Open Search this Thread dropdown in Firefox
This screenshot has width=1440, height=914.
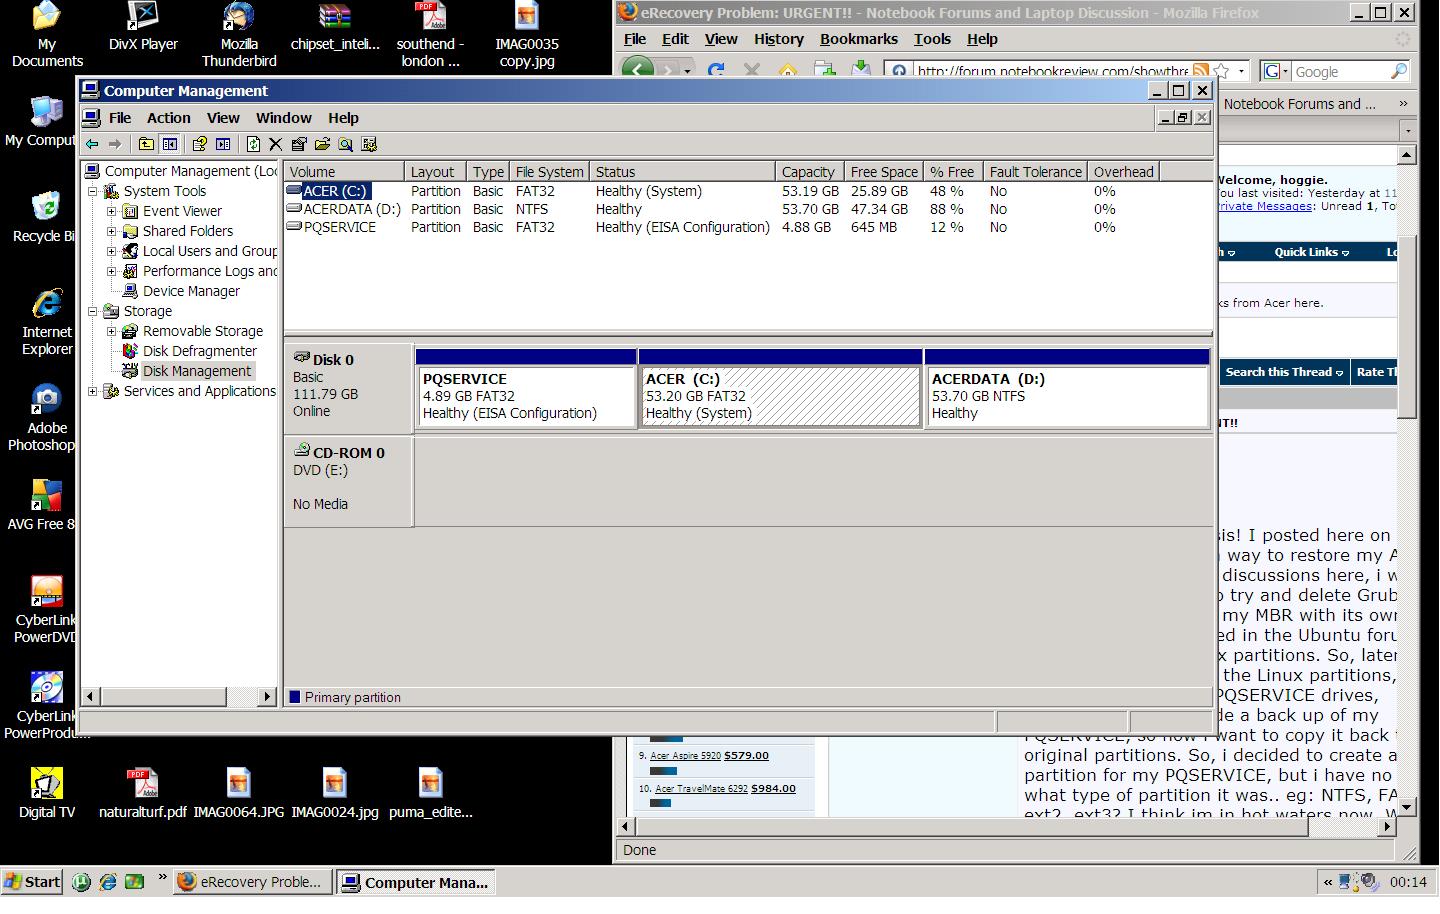[x=1284, y=372]
